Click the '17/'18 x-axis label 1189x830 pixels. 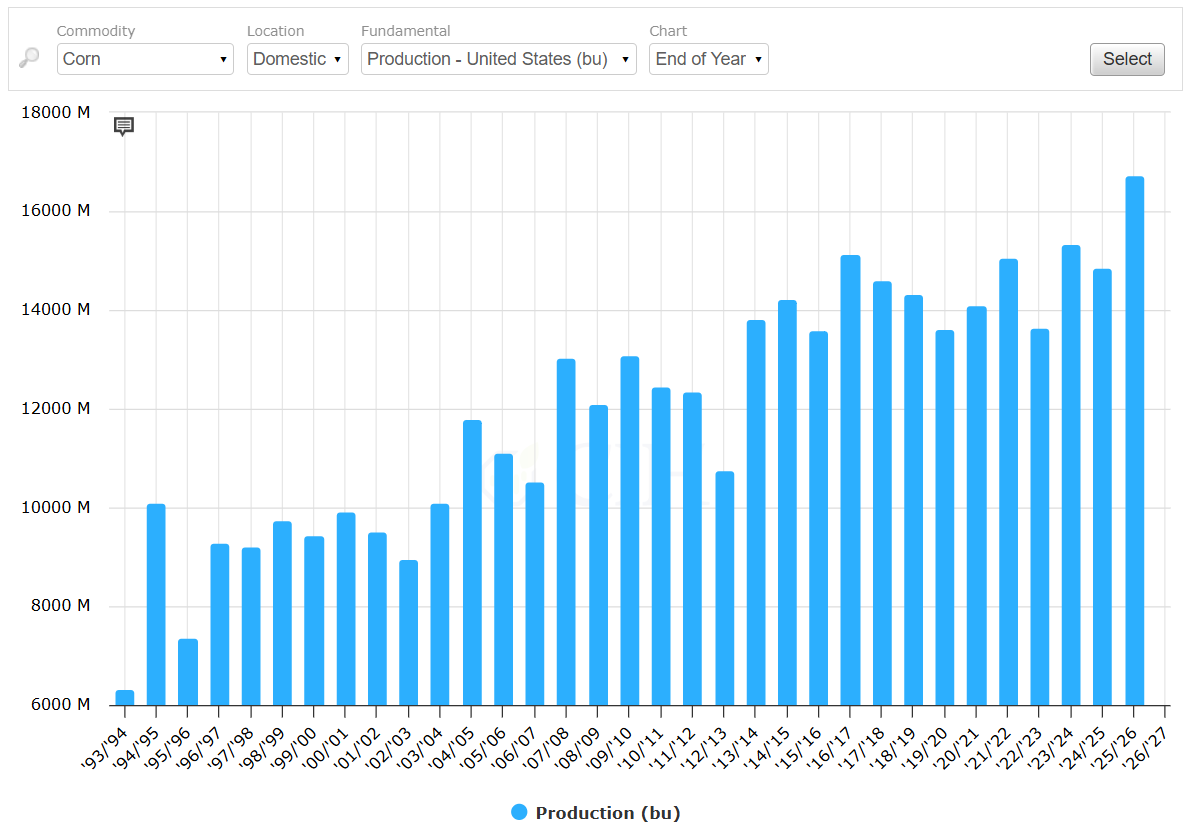tap(861, 748)
